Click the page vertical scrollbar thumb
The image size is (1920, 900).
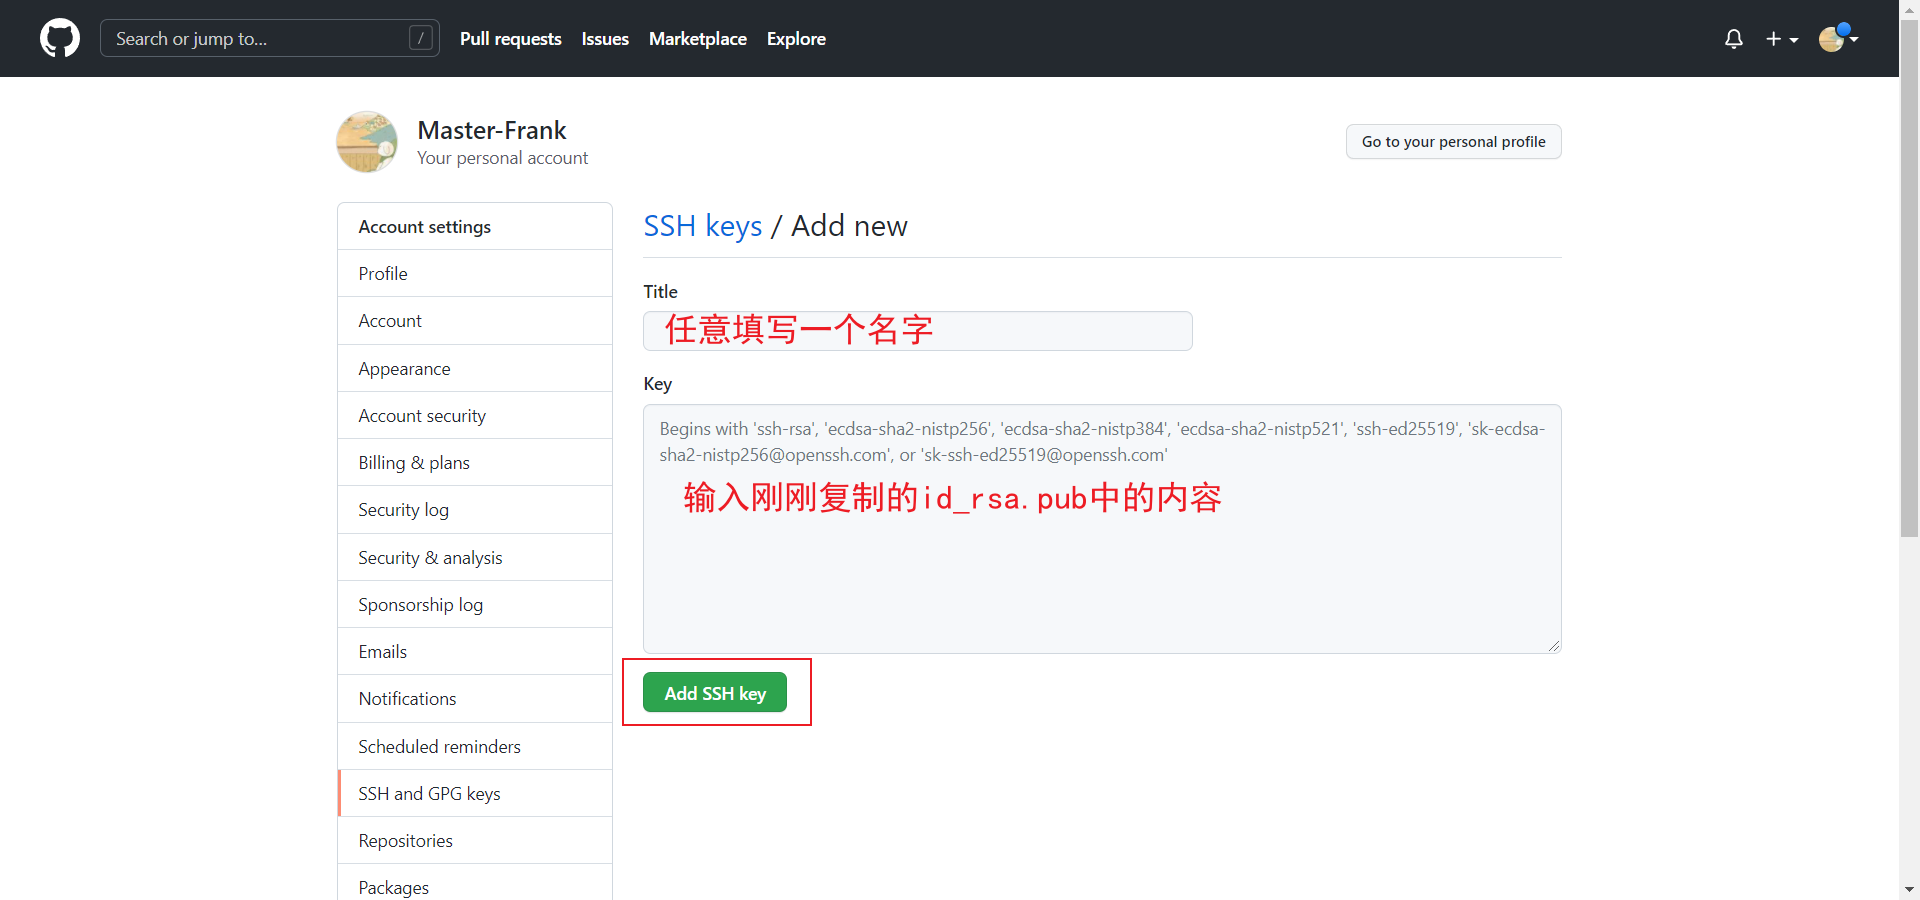[1909, 278]
